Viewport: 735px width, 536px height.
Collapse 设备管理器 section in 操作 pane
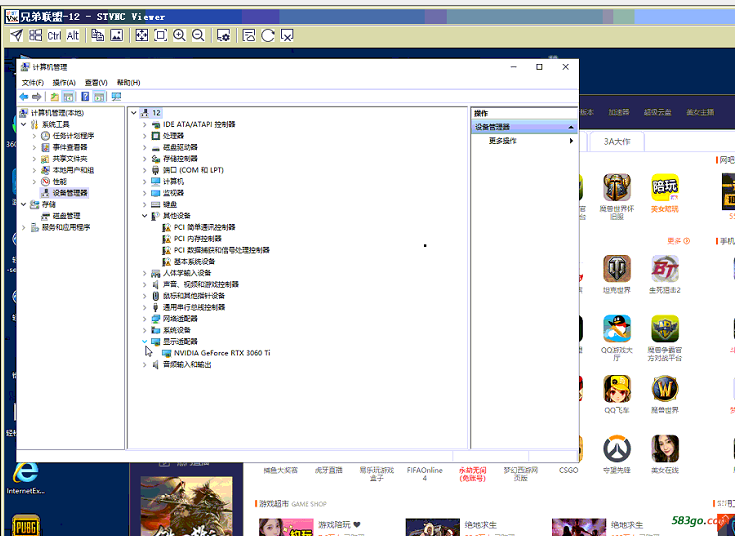coord(571,127)
